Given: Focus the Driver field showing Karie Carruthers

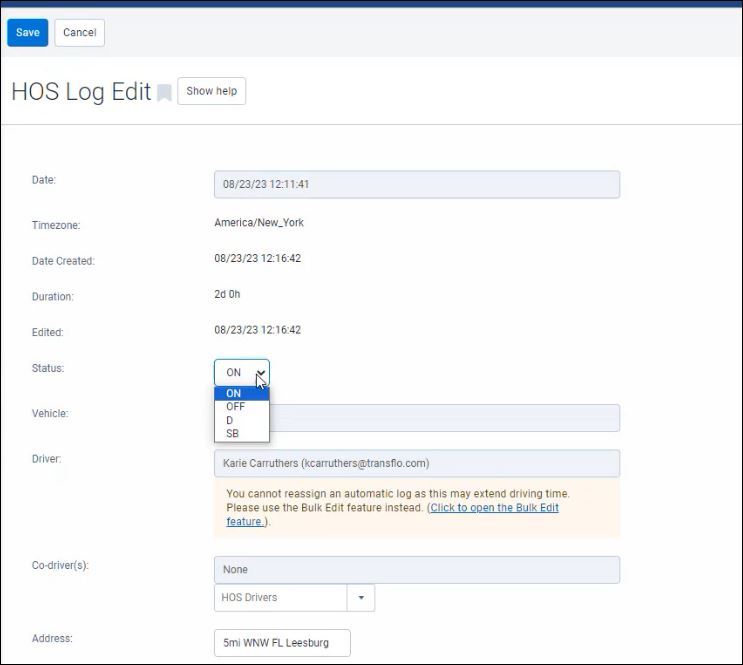Looking at the screenshot, I should tap(416, 464).
